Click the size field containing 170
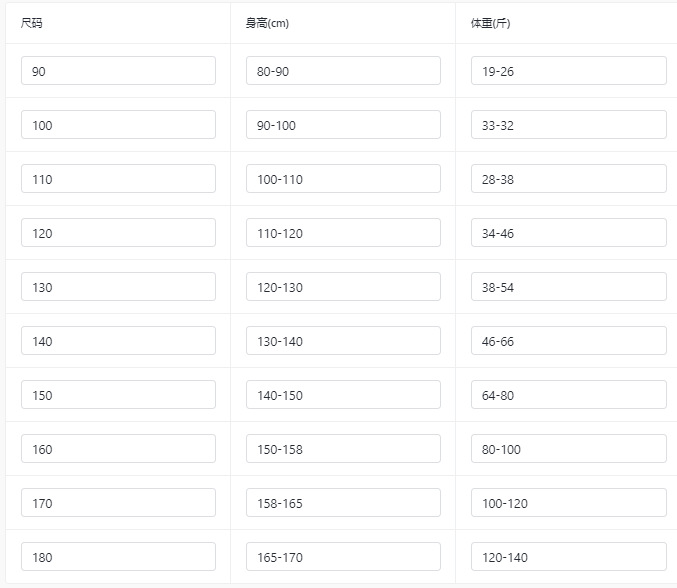The image size is (677, 588). [118, 503]
